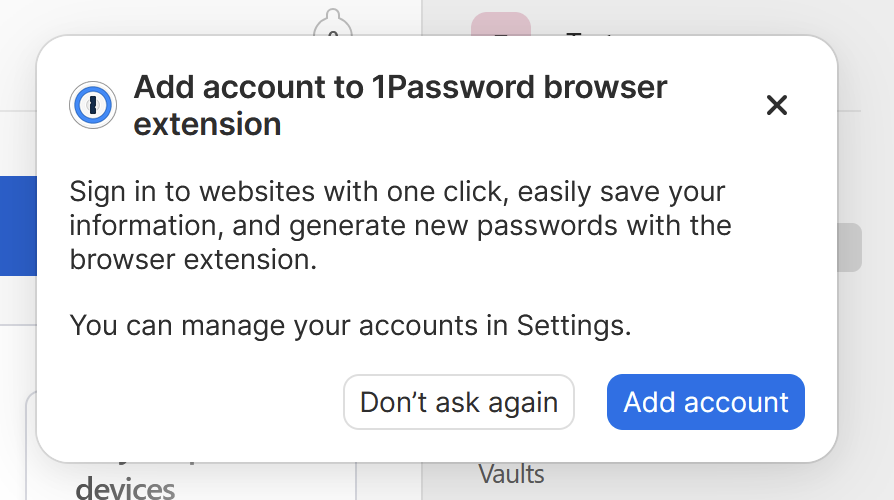This screenshot has width=894, height=500.
Task: Click the Add account button
Action: point(706,402)
